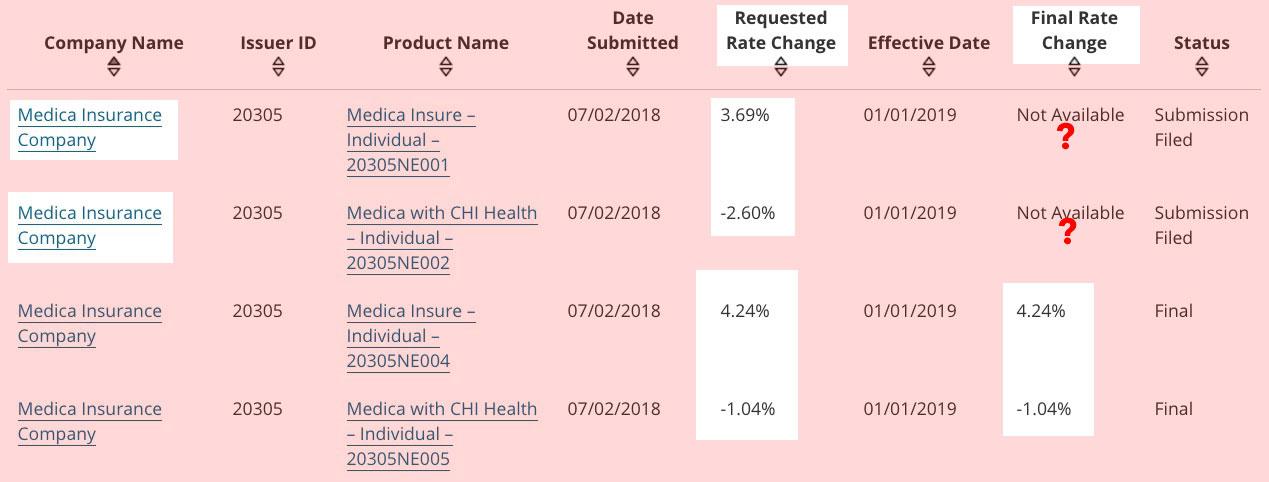This screenshot has height=482, width=1269.
Task: Sort by Product Name using its arrows
Action: click(446, 67)
